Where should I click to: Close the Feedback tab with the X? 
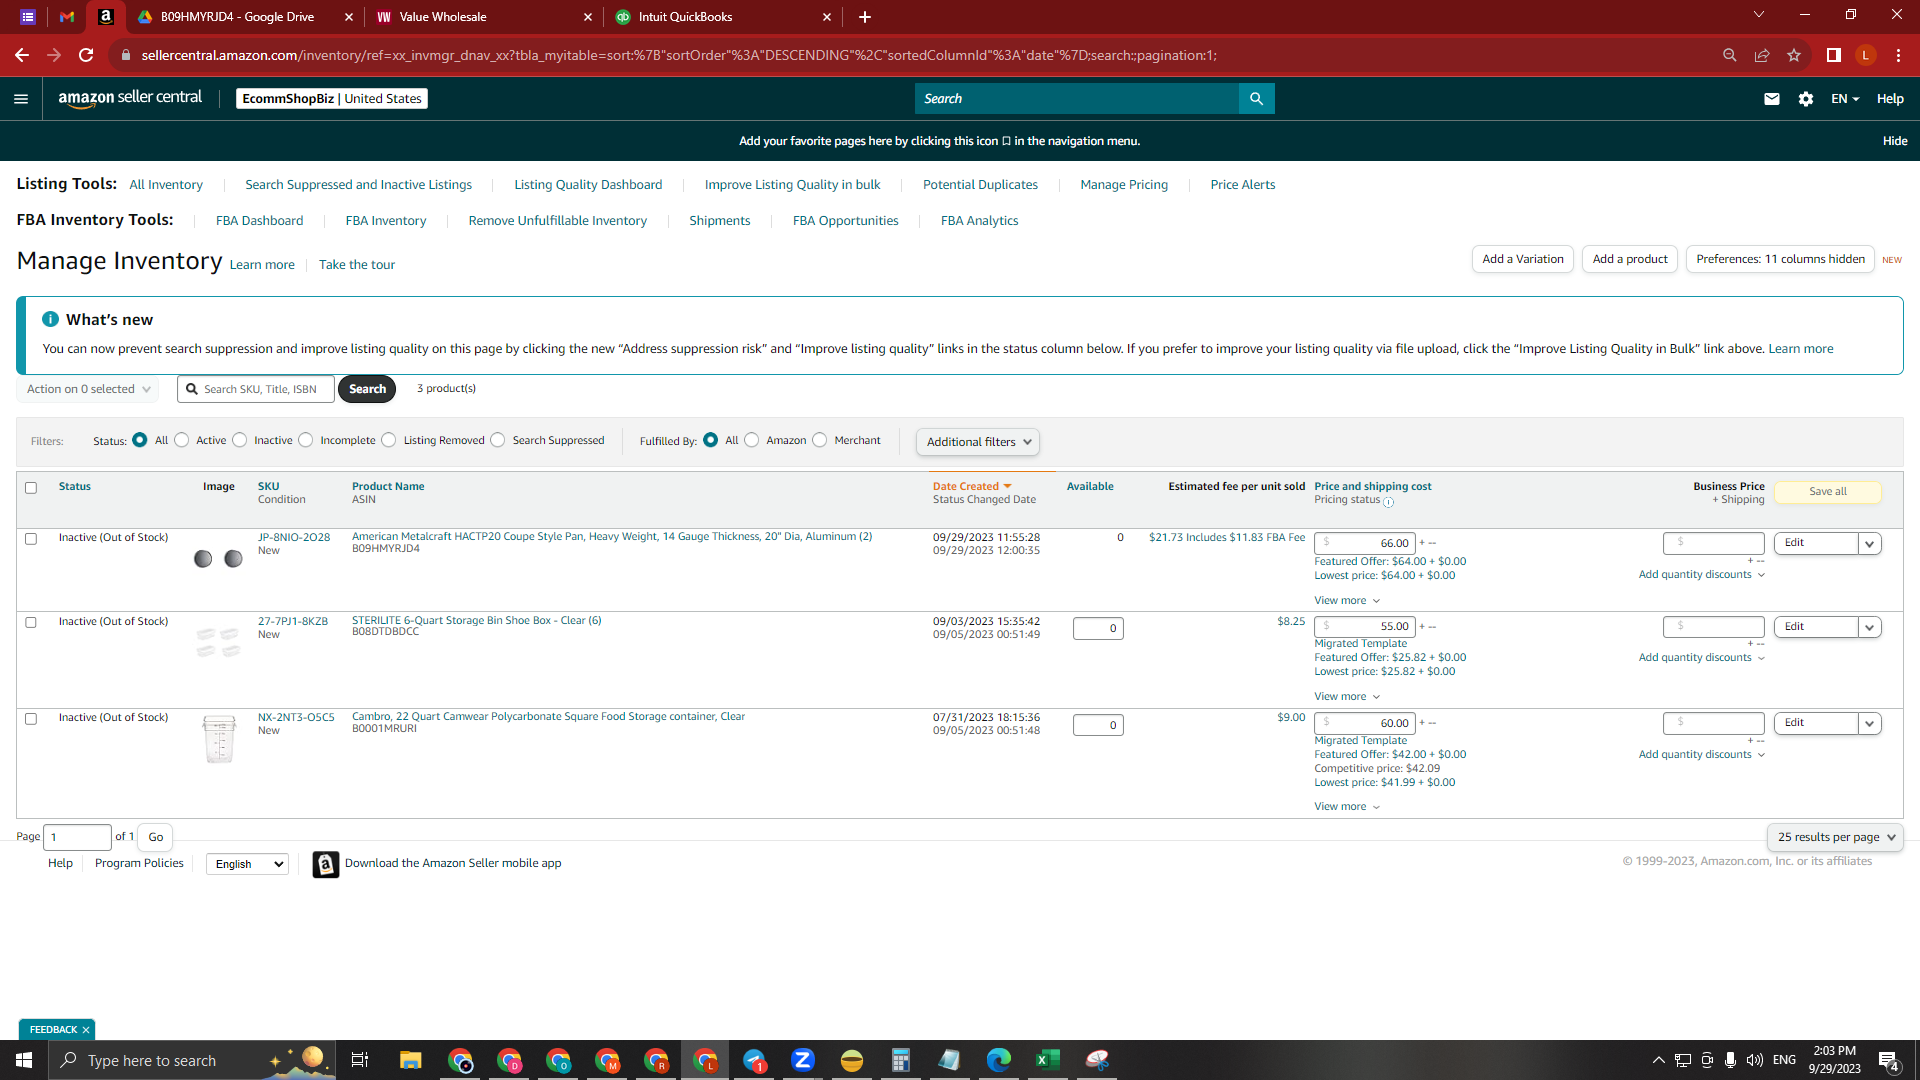pyautogui.click(x=86, y=1030)
